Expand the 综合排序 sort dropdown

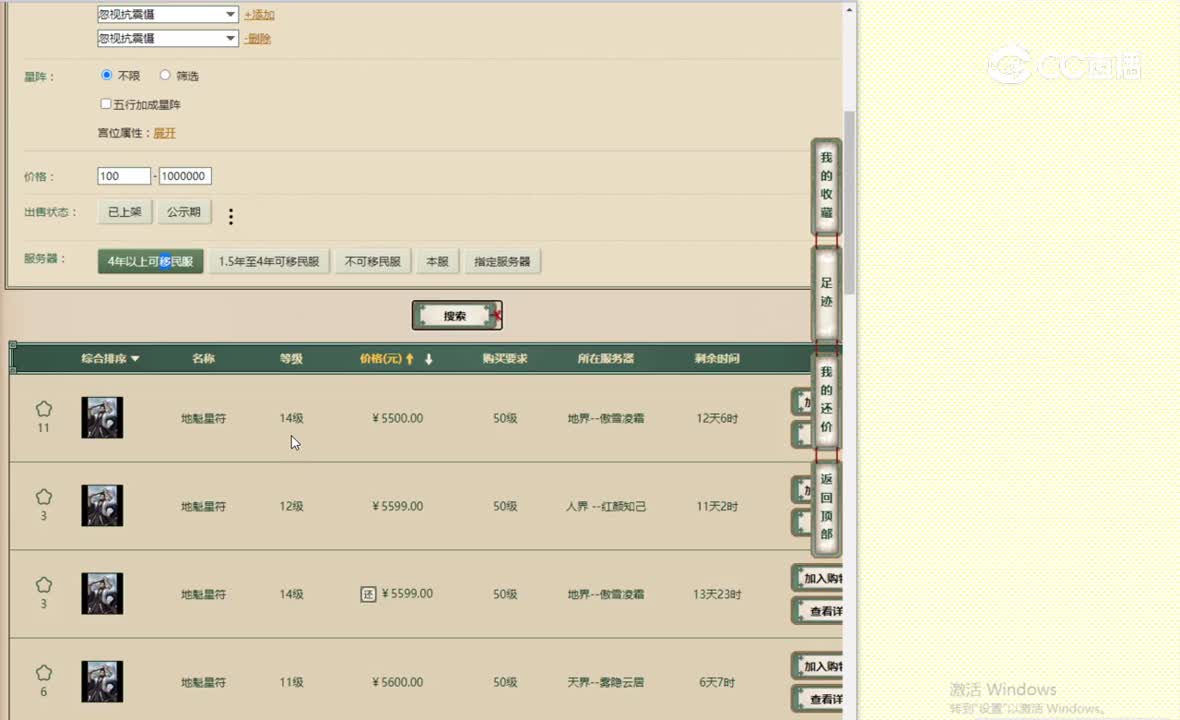click(111, 359)
